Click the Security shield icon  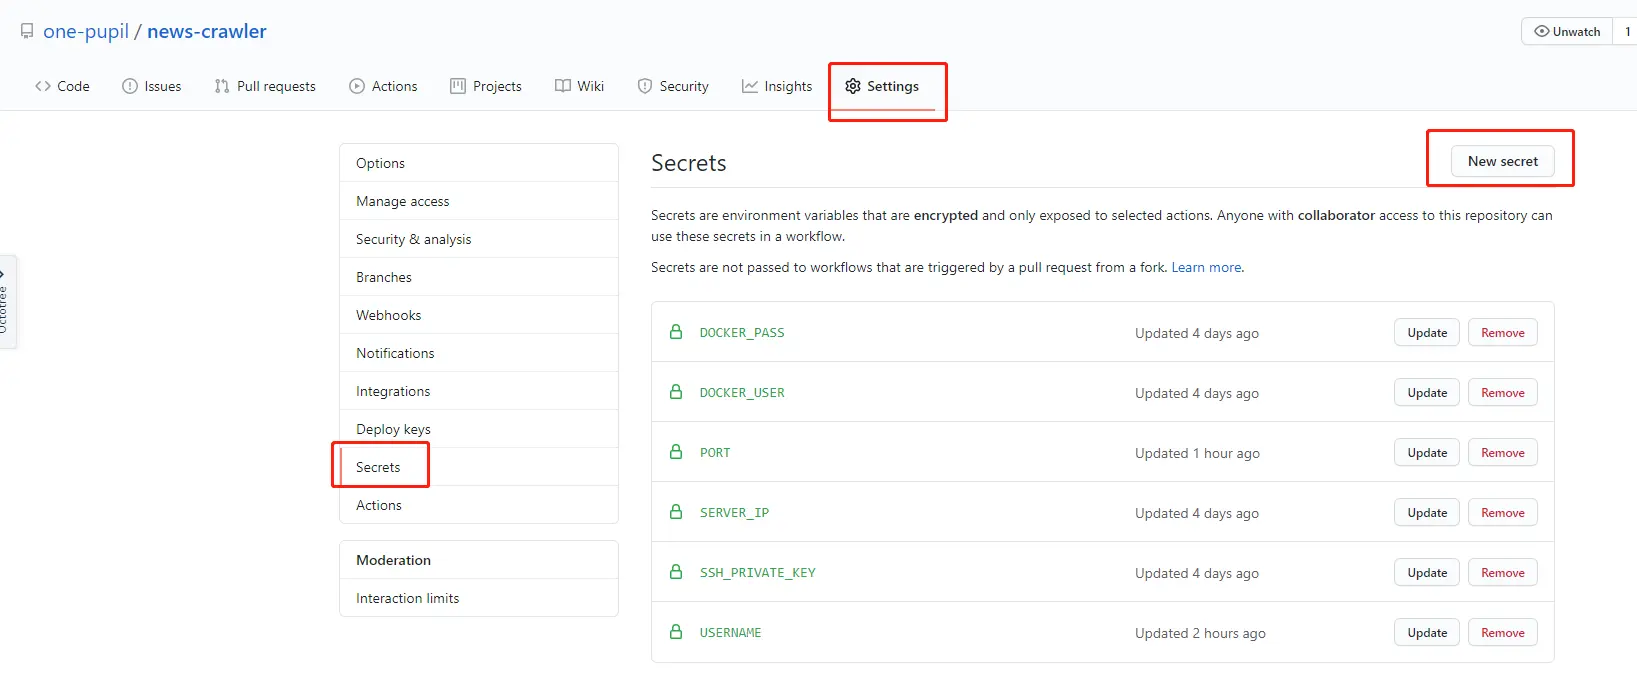point(645,86)
